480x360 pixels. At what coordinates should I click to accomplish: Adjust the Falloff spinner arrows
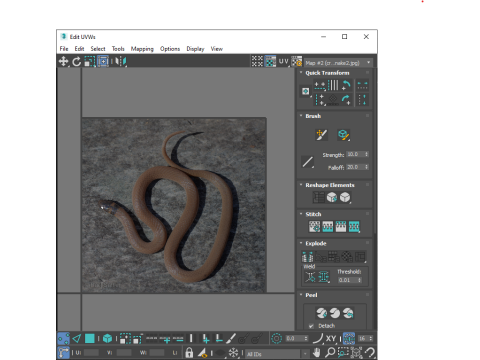point(366,167)
